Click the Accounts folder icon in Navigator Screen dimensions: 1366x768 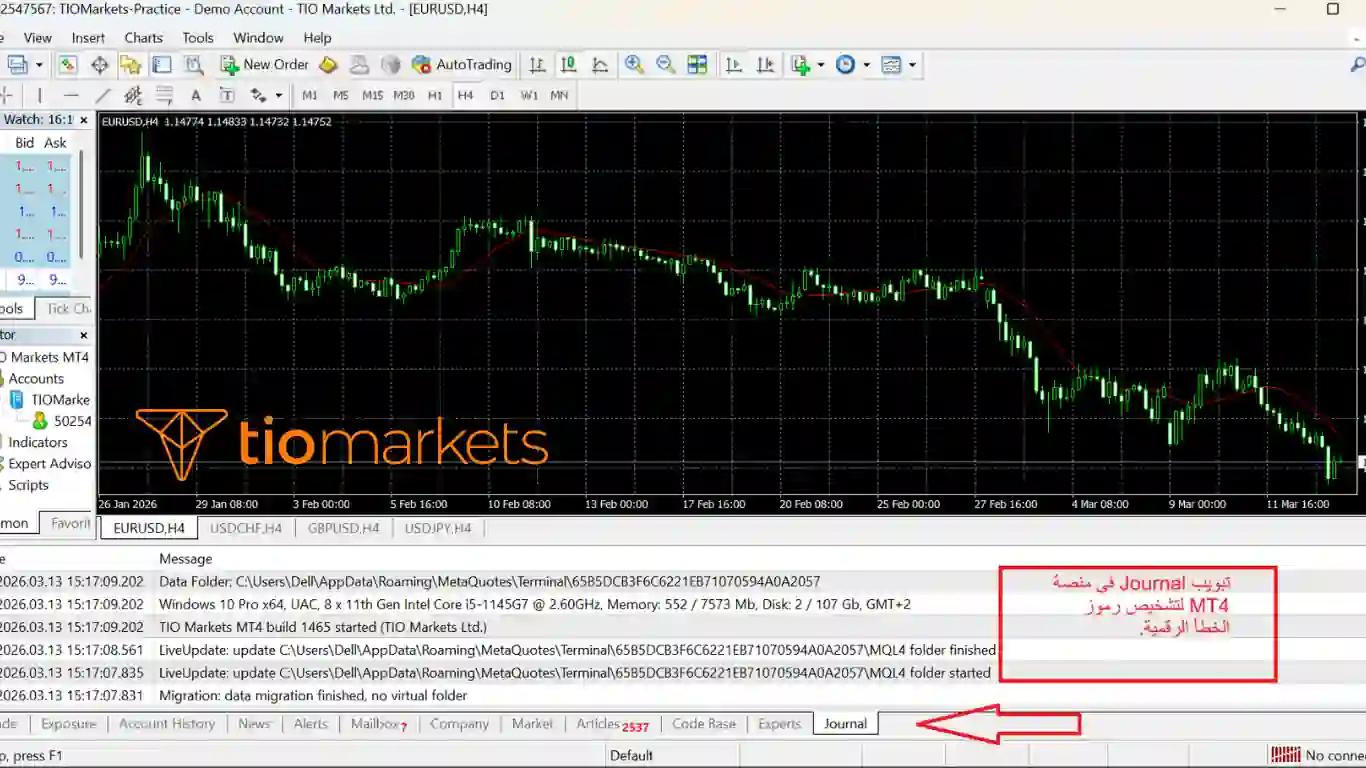click(2, 379)
